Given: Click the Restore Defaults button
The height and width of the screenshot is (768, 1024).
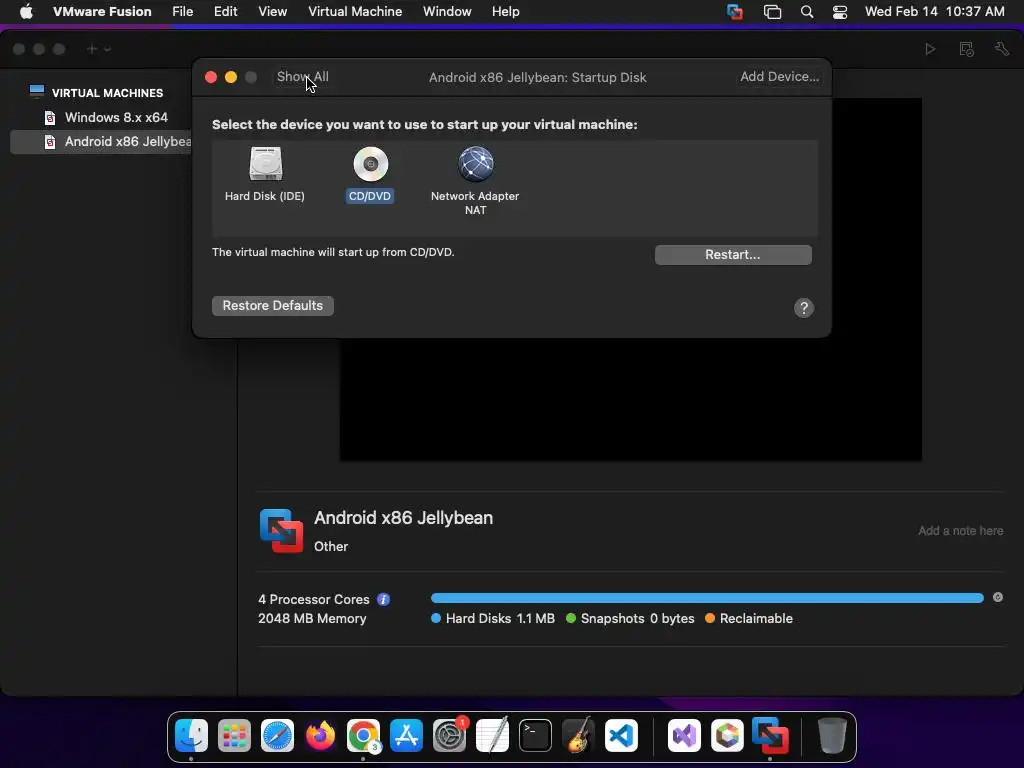Looking at the screenshot, I should [272, 306].
